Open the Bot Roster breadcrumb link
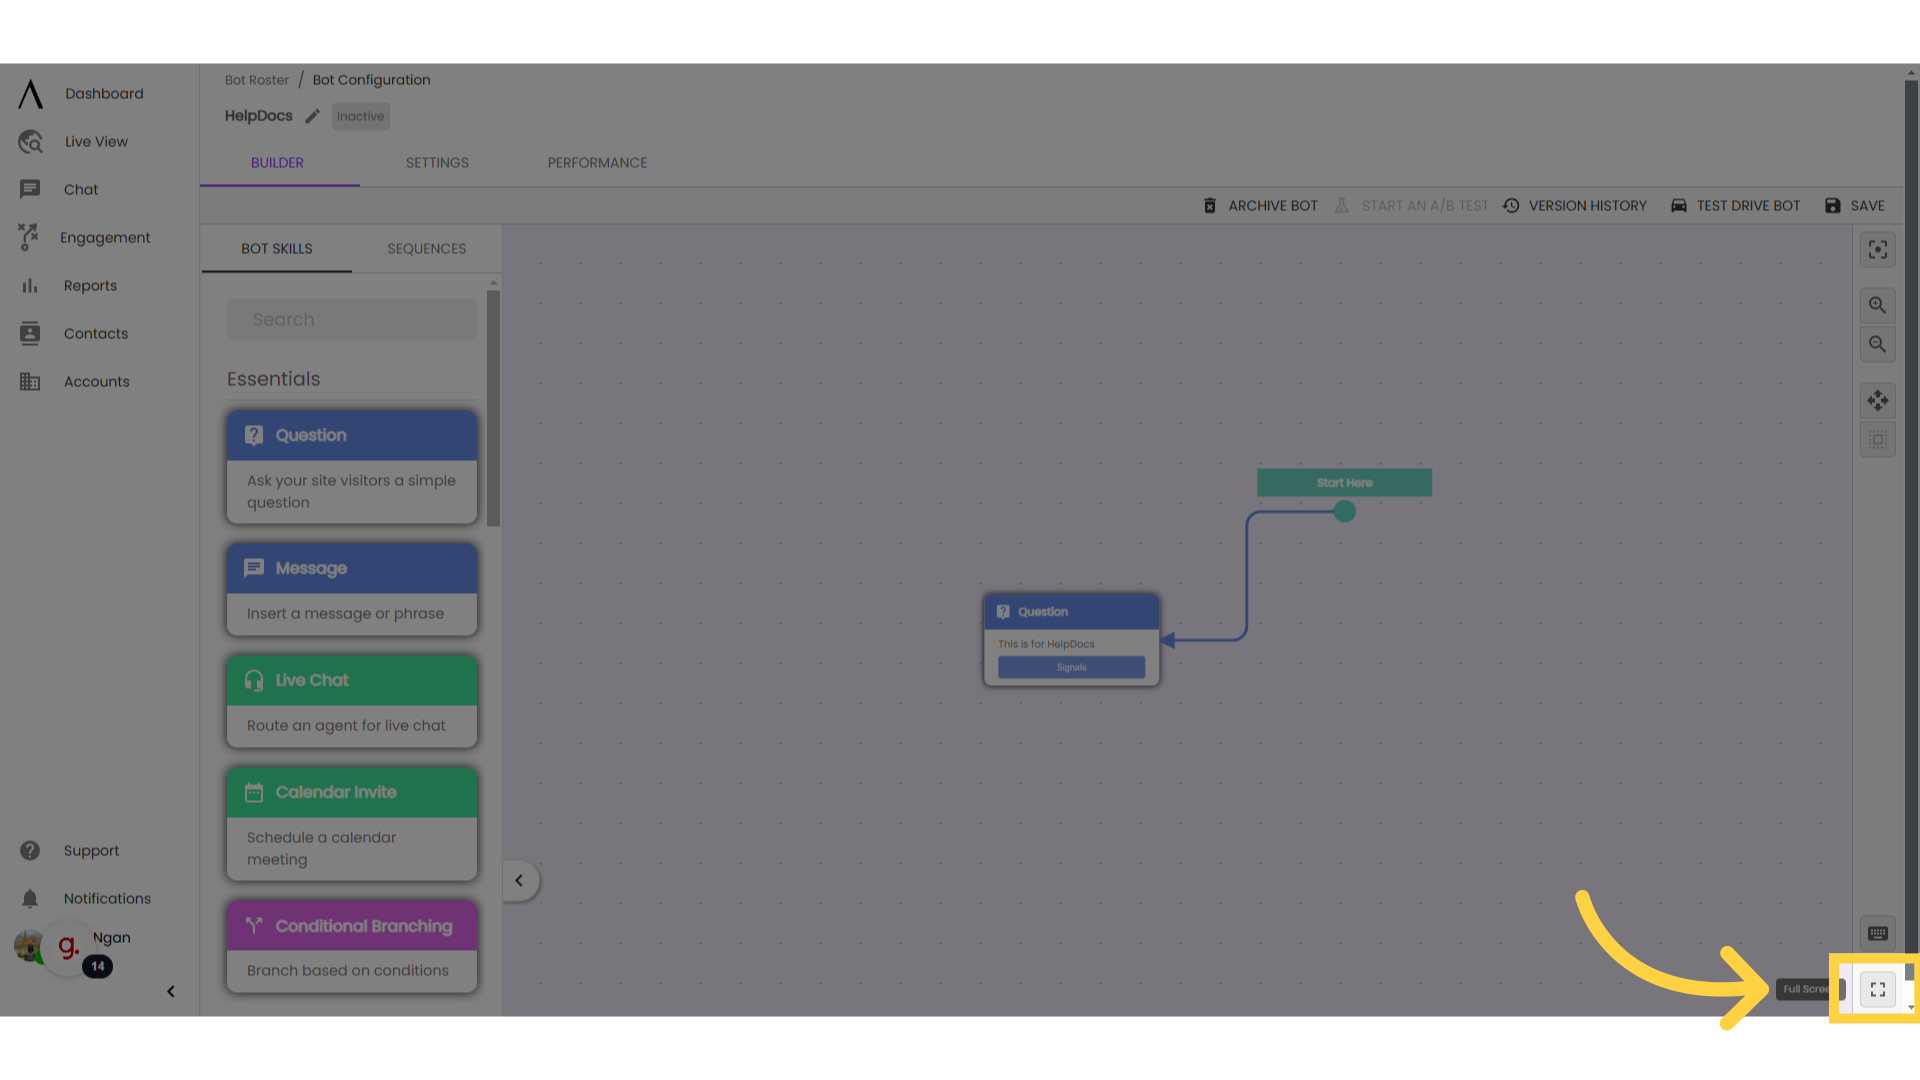 point(257,79)
